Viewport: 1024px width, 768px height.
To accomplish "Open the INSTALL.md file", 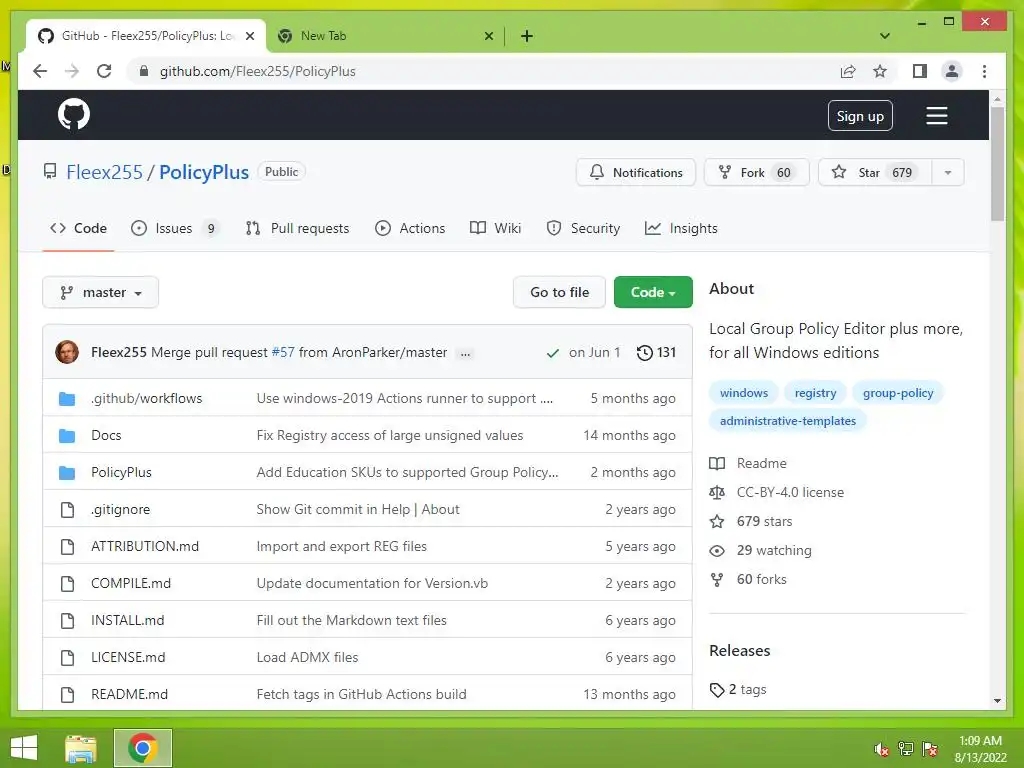I will [x=127, y=620].
